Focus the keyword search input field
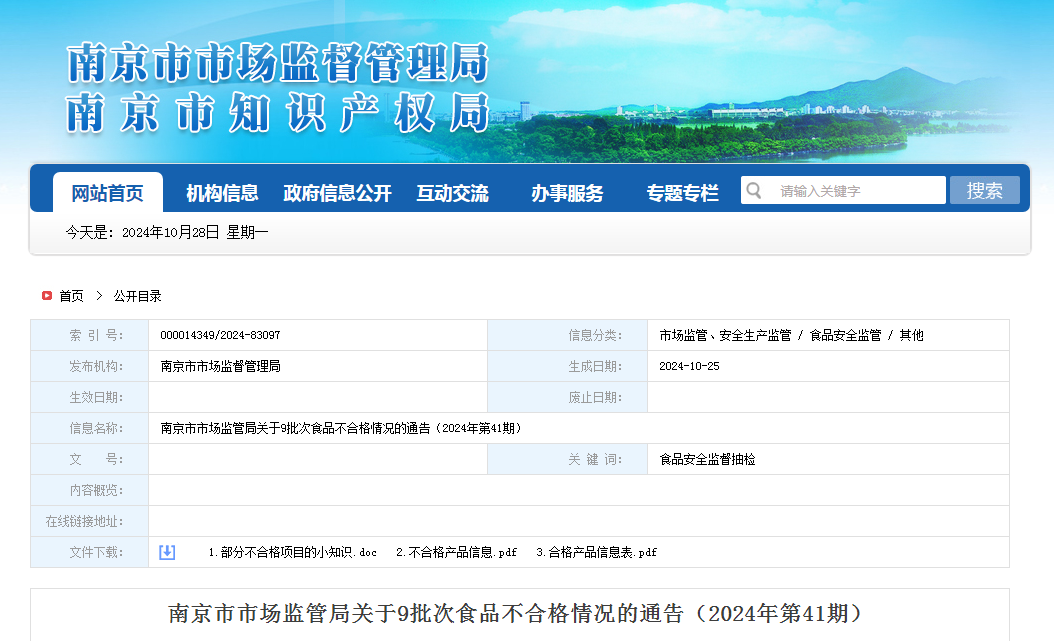Screen dimensions: 1054x641 click(858, 191)
